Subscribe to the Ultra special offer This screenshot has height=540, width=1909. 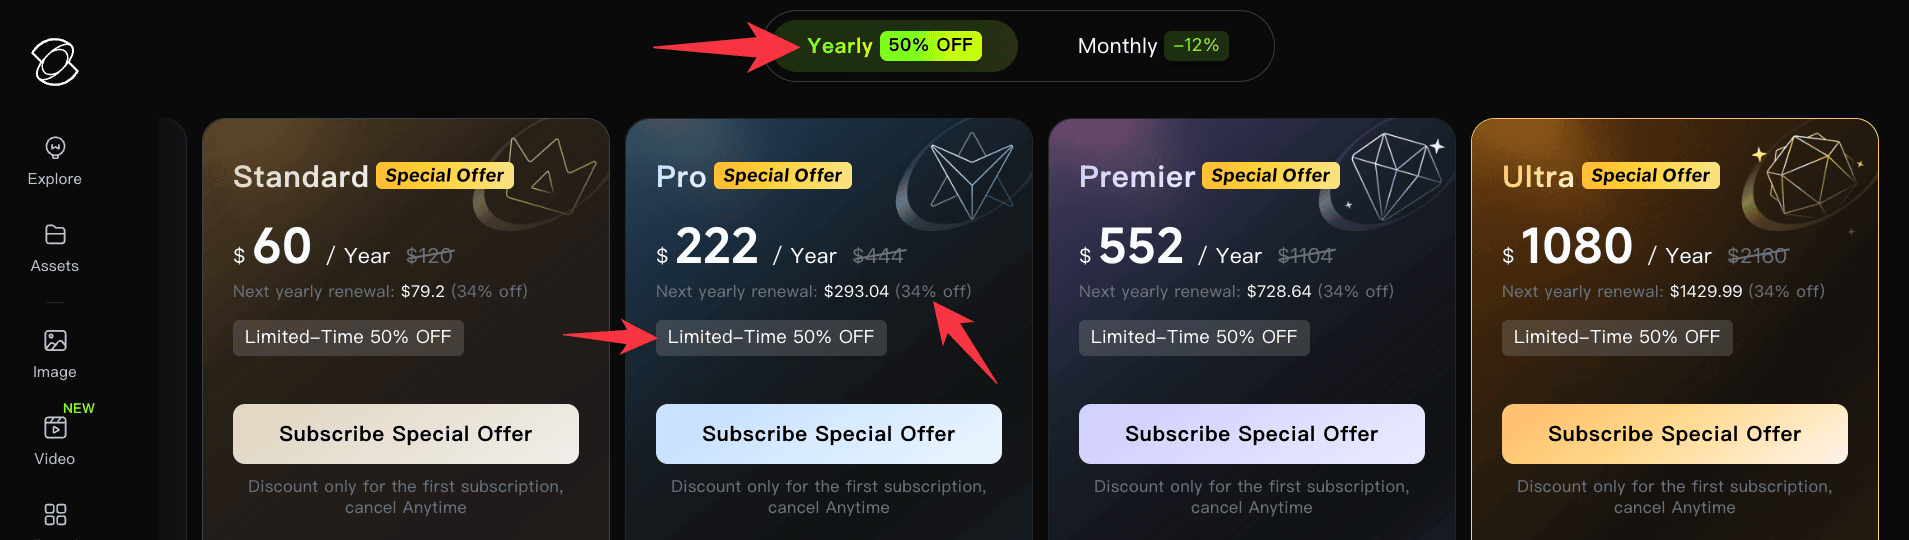pyautogui.click(x=1674, y=434)
